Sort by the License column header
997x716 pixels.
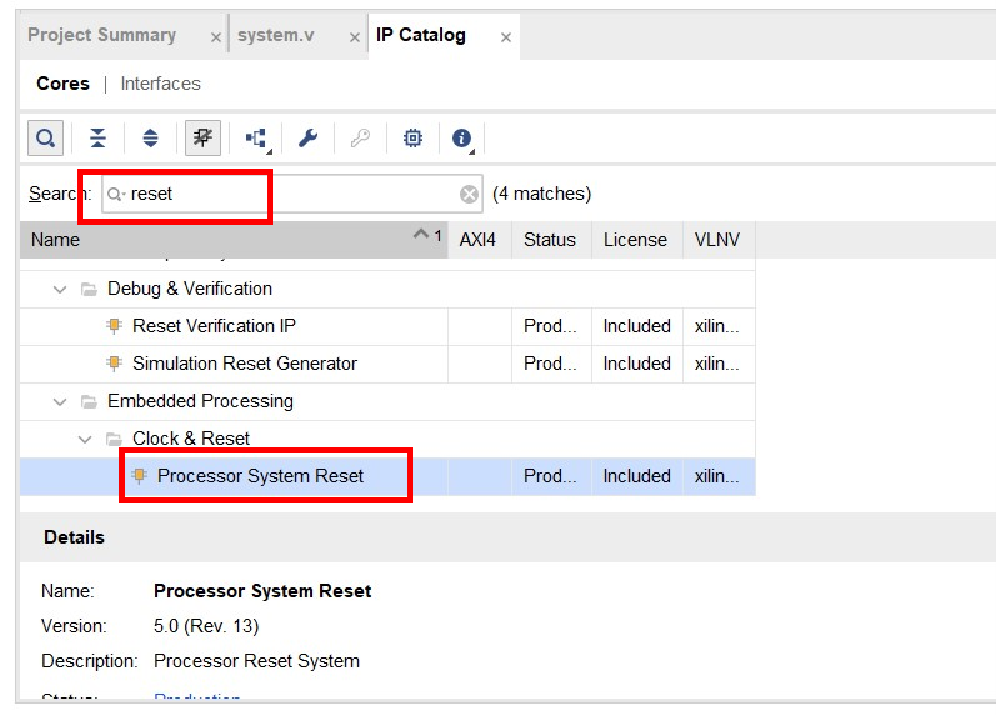[636, 240]
